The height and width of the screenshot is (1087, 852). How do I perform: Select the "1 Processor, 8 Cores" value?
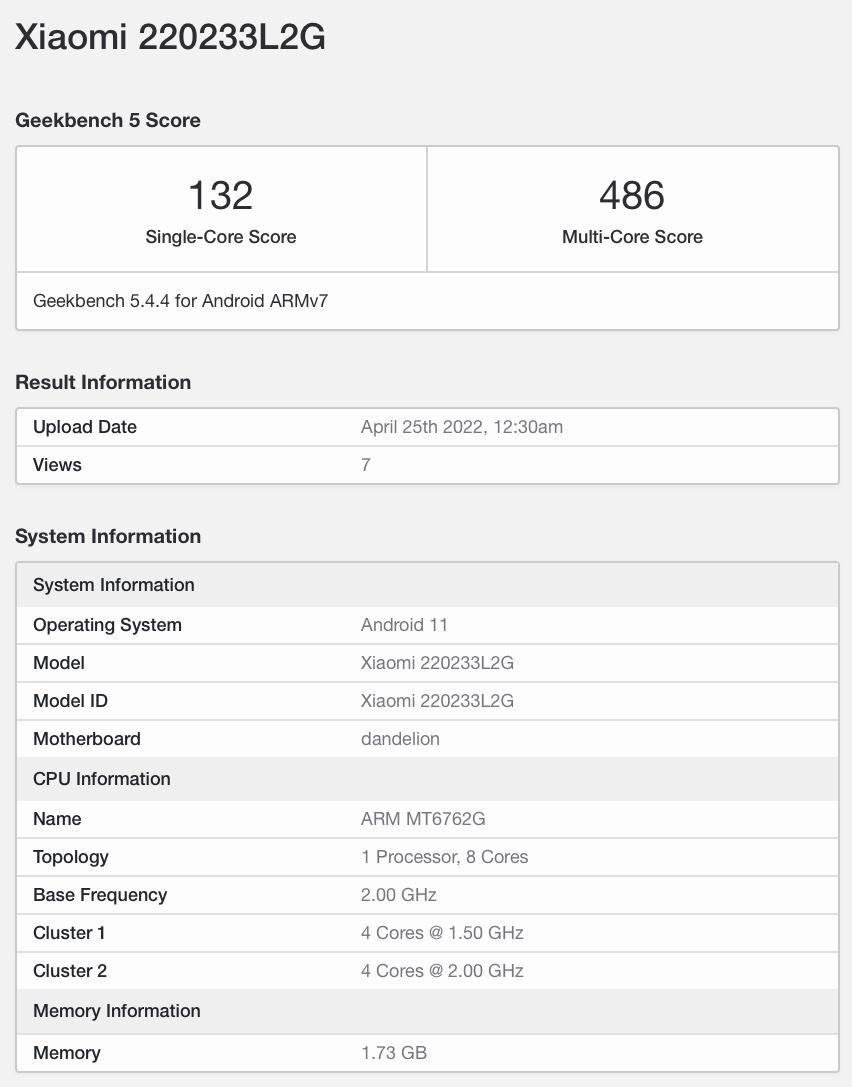tap(444, 857)
